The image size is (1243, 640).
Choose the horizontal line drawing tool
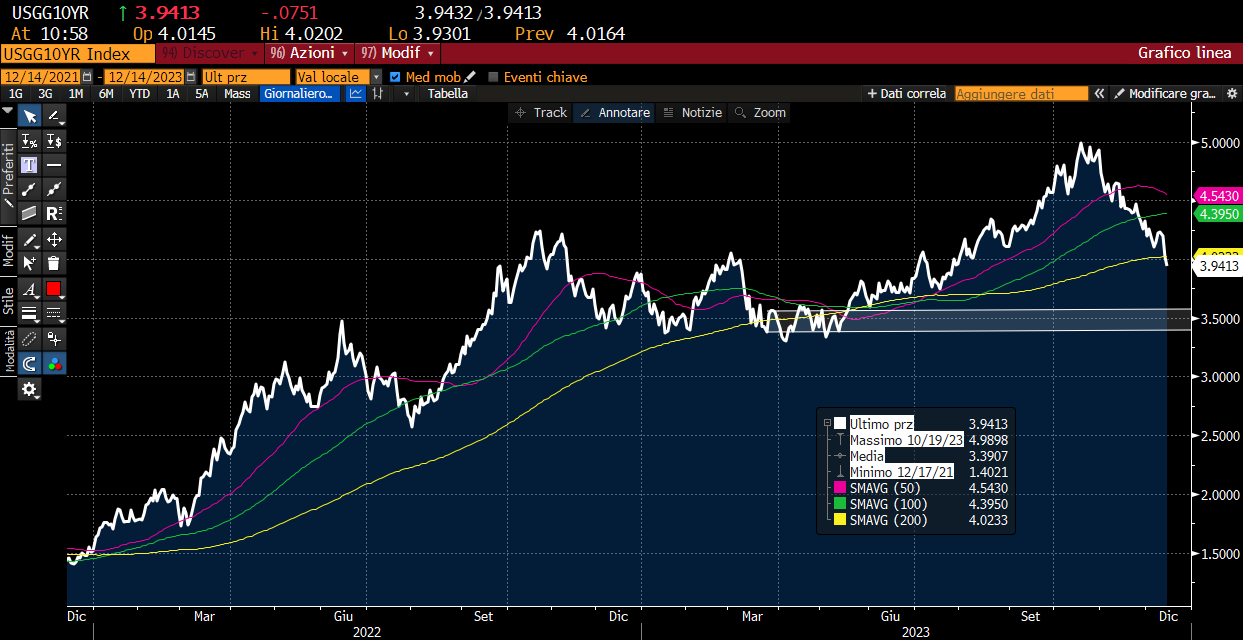54,164
